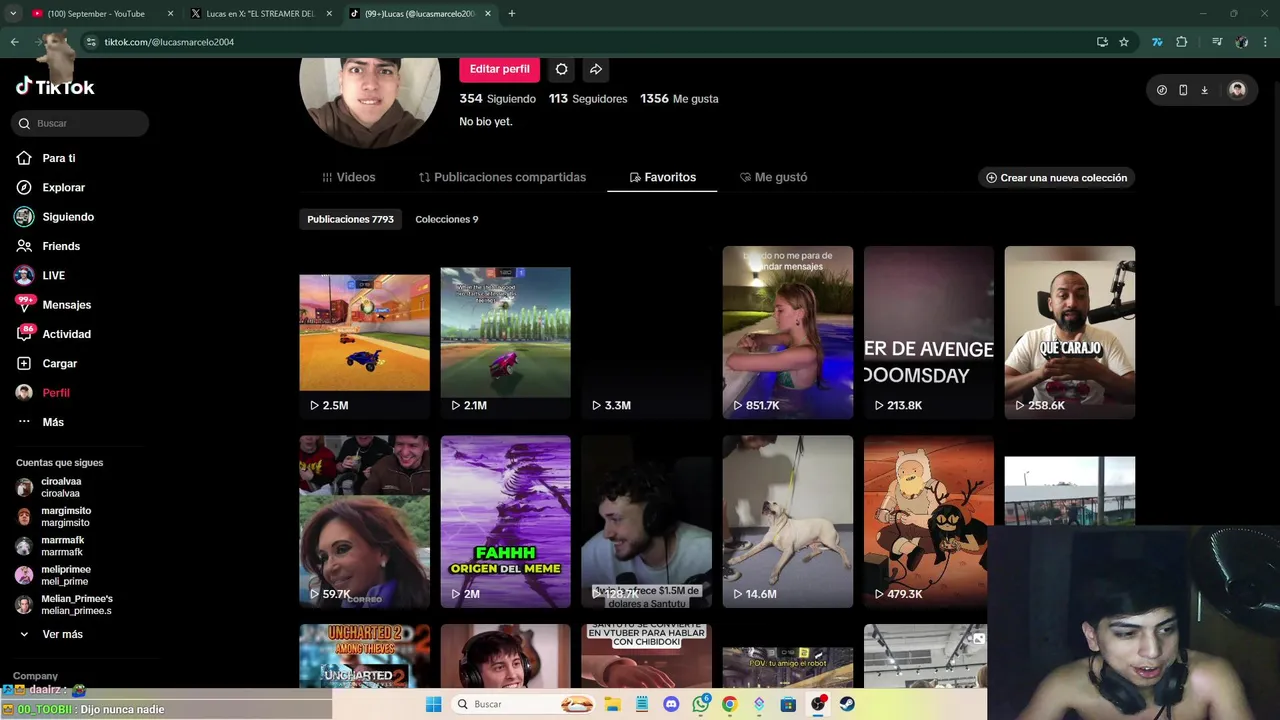This screenshot has height=720, width=1280.
Task: Click the browser back arrow
Action: 15,42
